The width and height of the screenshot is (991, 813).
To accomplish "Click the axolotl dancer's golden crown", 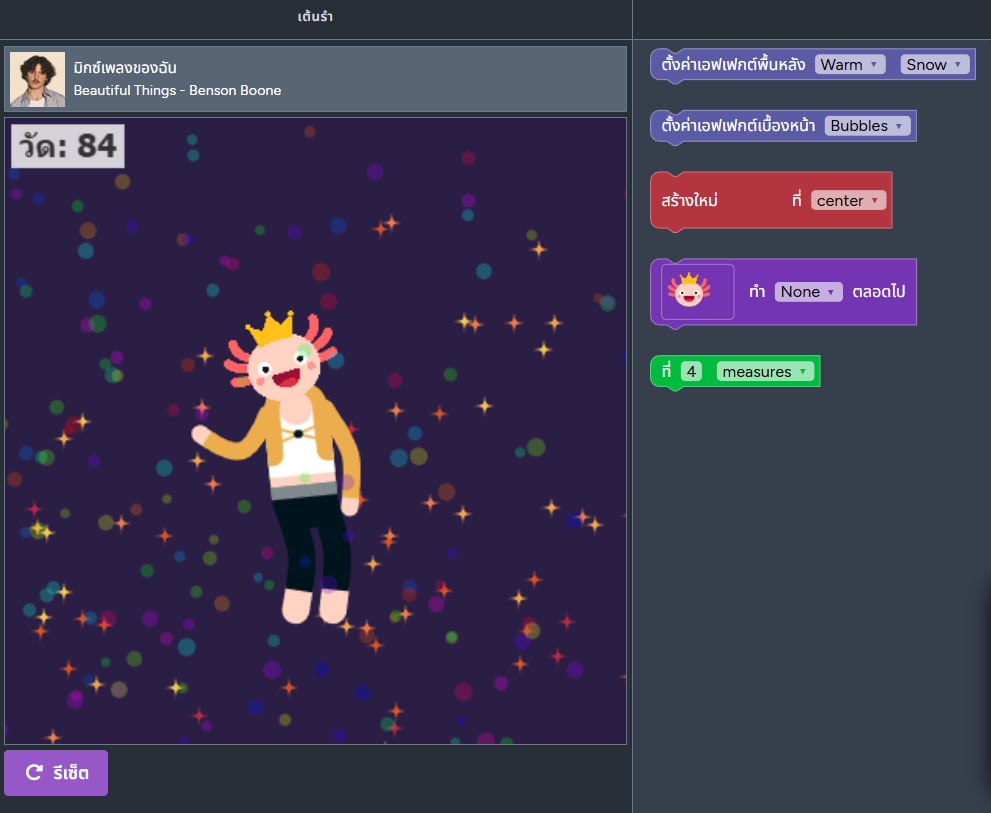I will point(270,327).
